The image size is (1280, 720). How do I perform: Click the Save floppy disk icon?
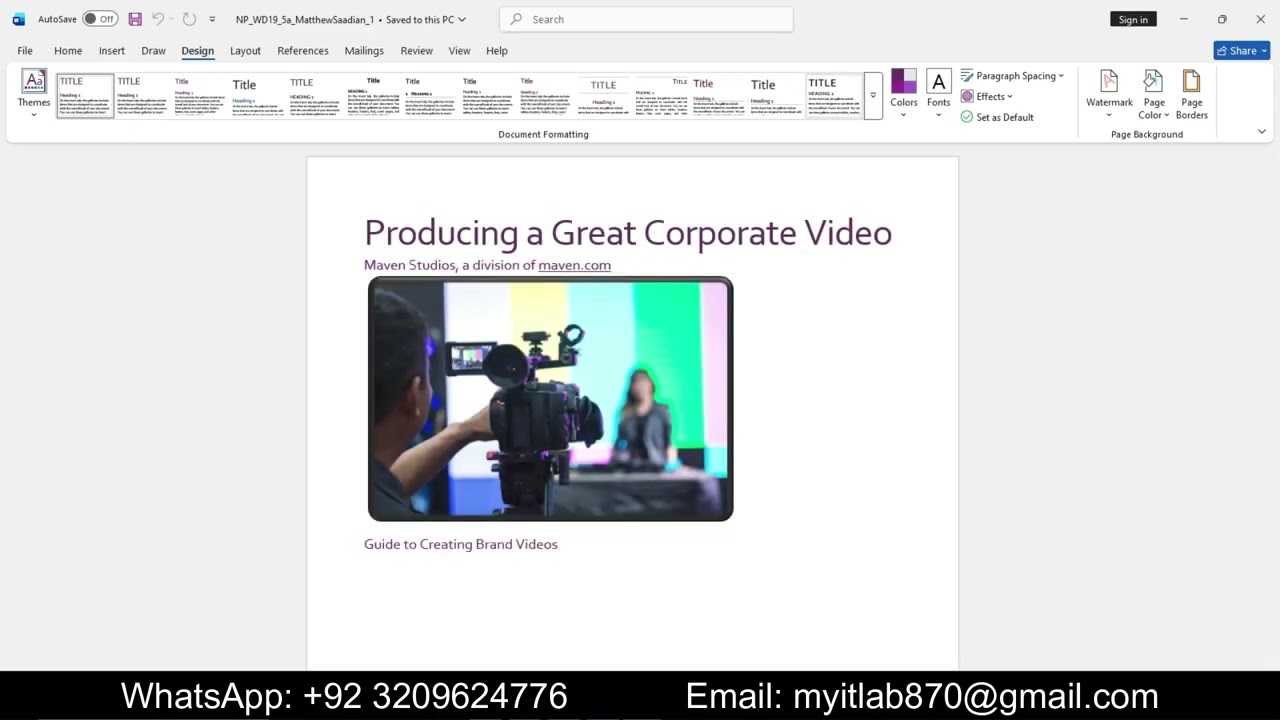[x=135, y=19]
